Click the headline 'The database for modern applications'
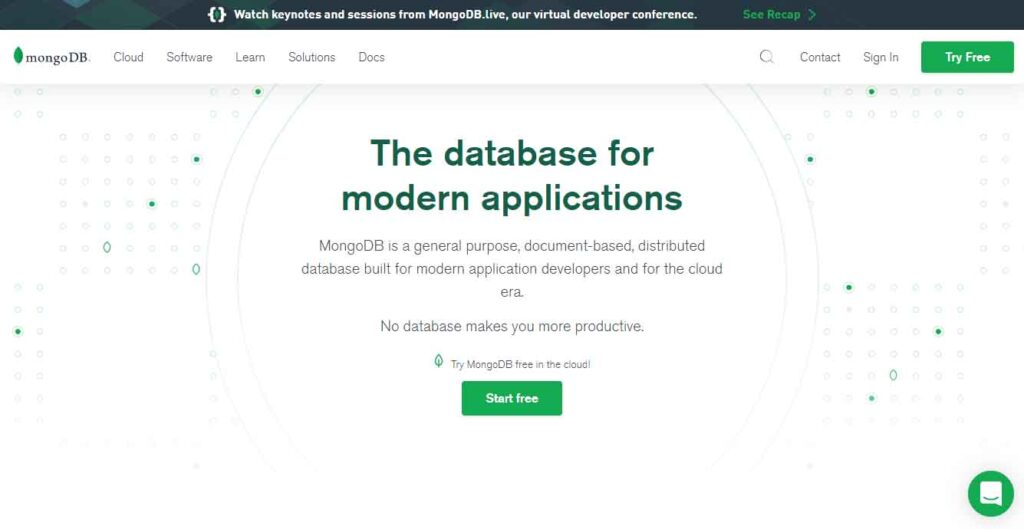 coord(512,176)
